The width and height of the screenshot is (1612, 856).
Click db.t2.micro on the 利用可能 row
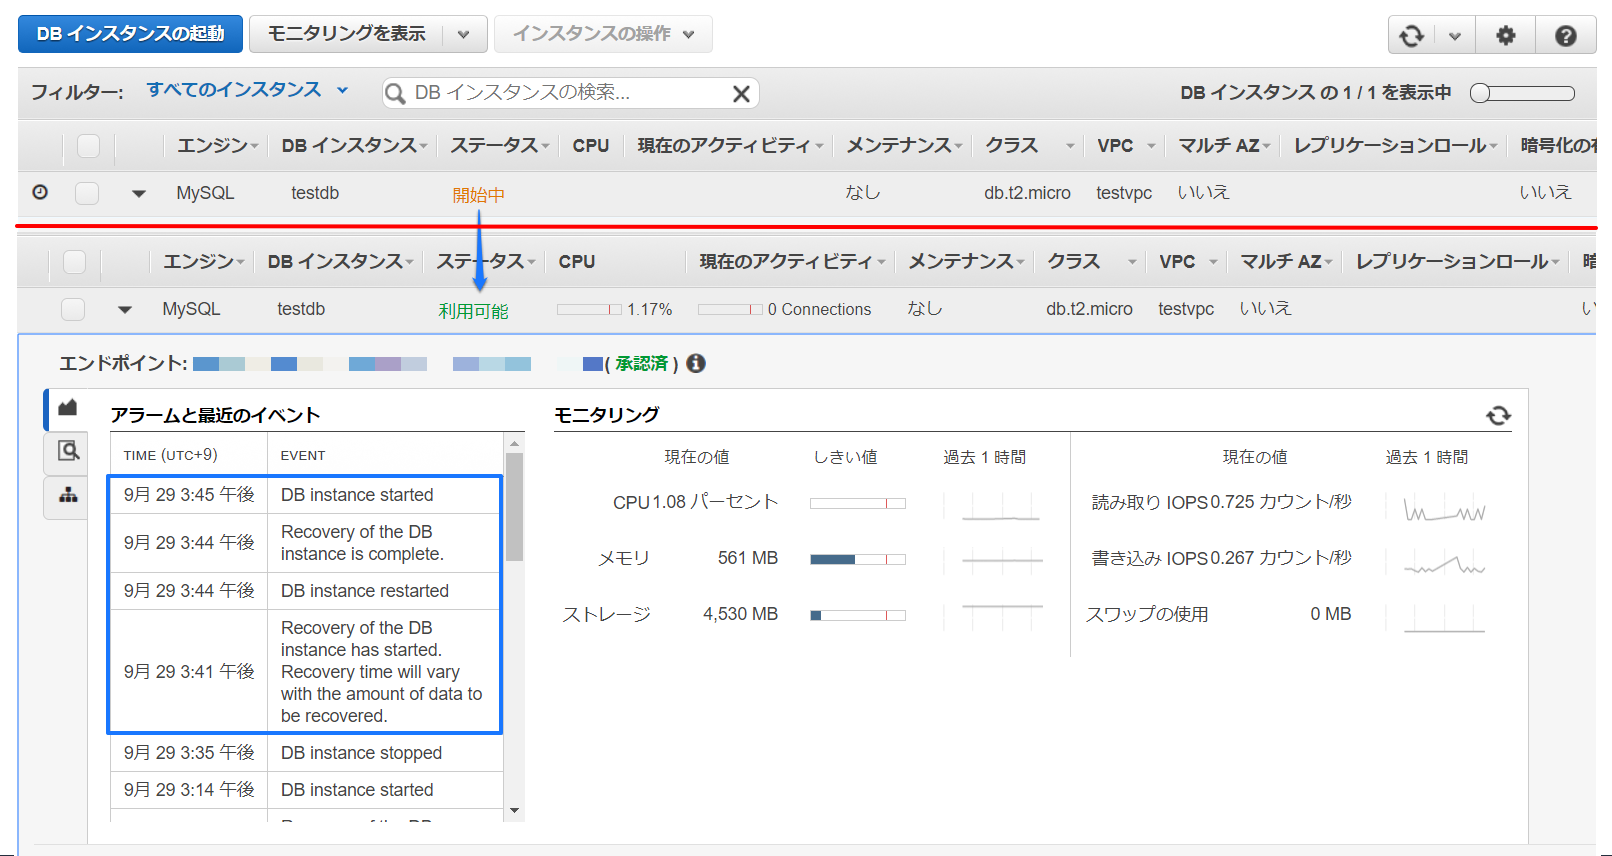pyautogui.click(x=1089, y=310)
